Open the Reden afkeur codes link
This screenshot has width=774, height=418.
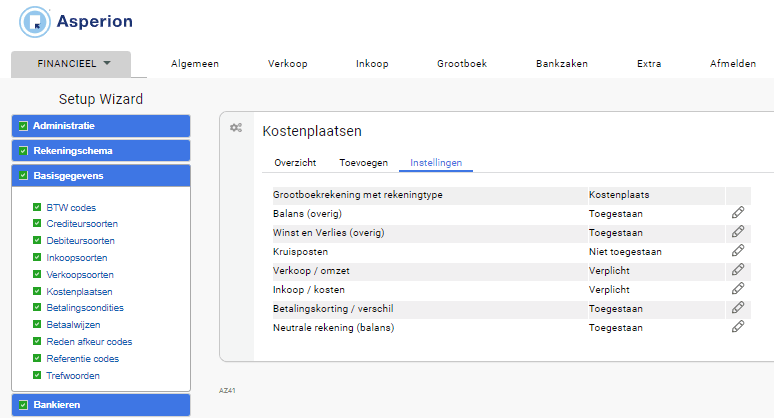click(89, 342)
